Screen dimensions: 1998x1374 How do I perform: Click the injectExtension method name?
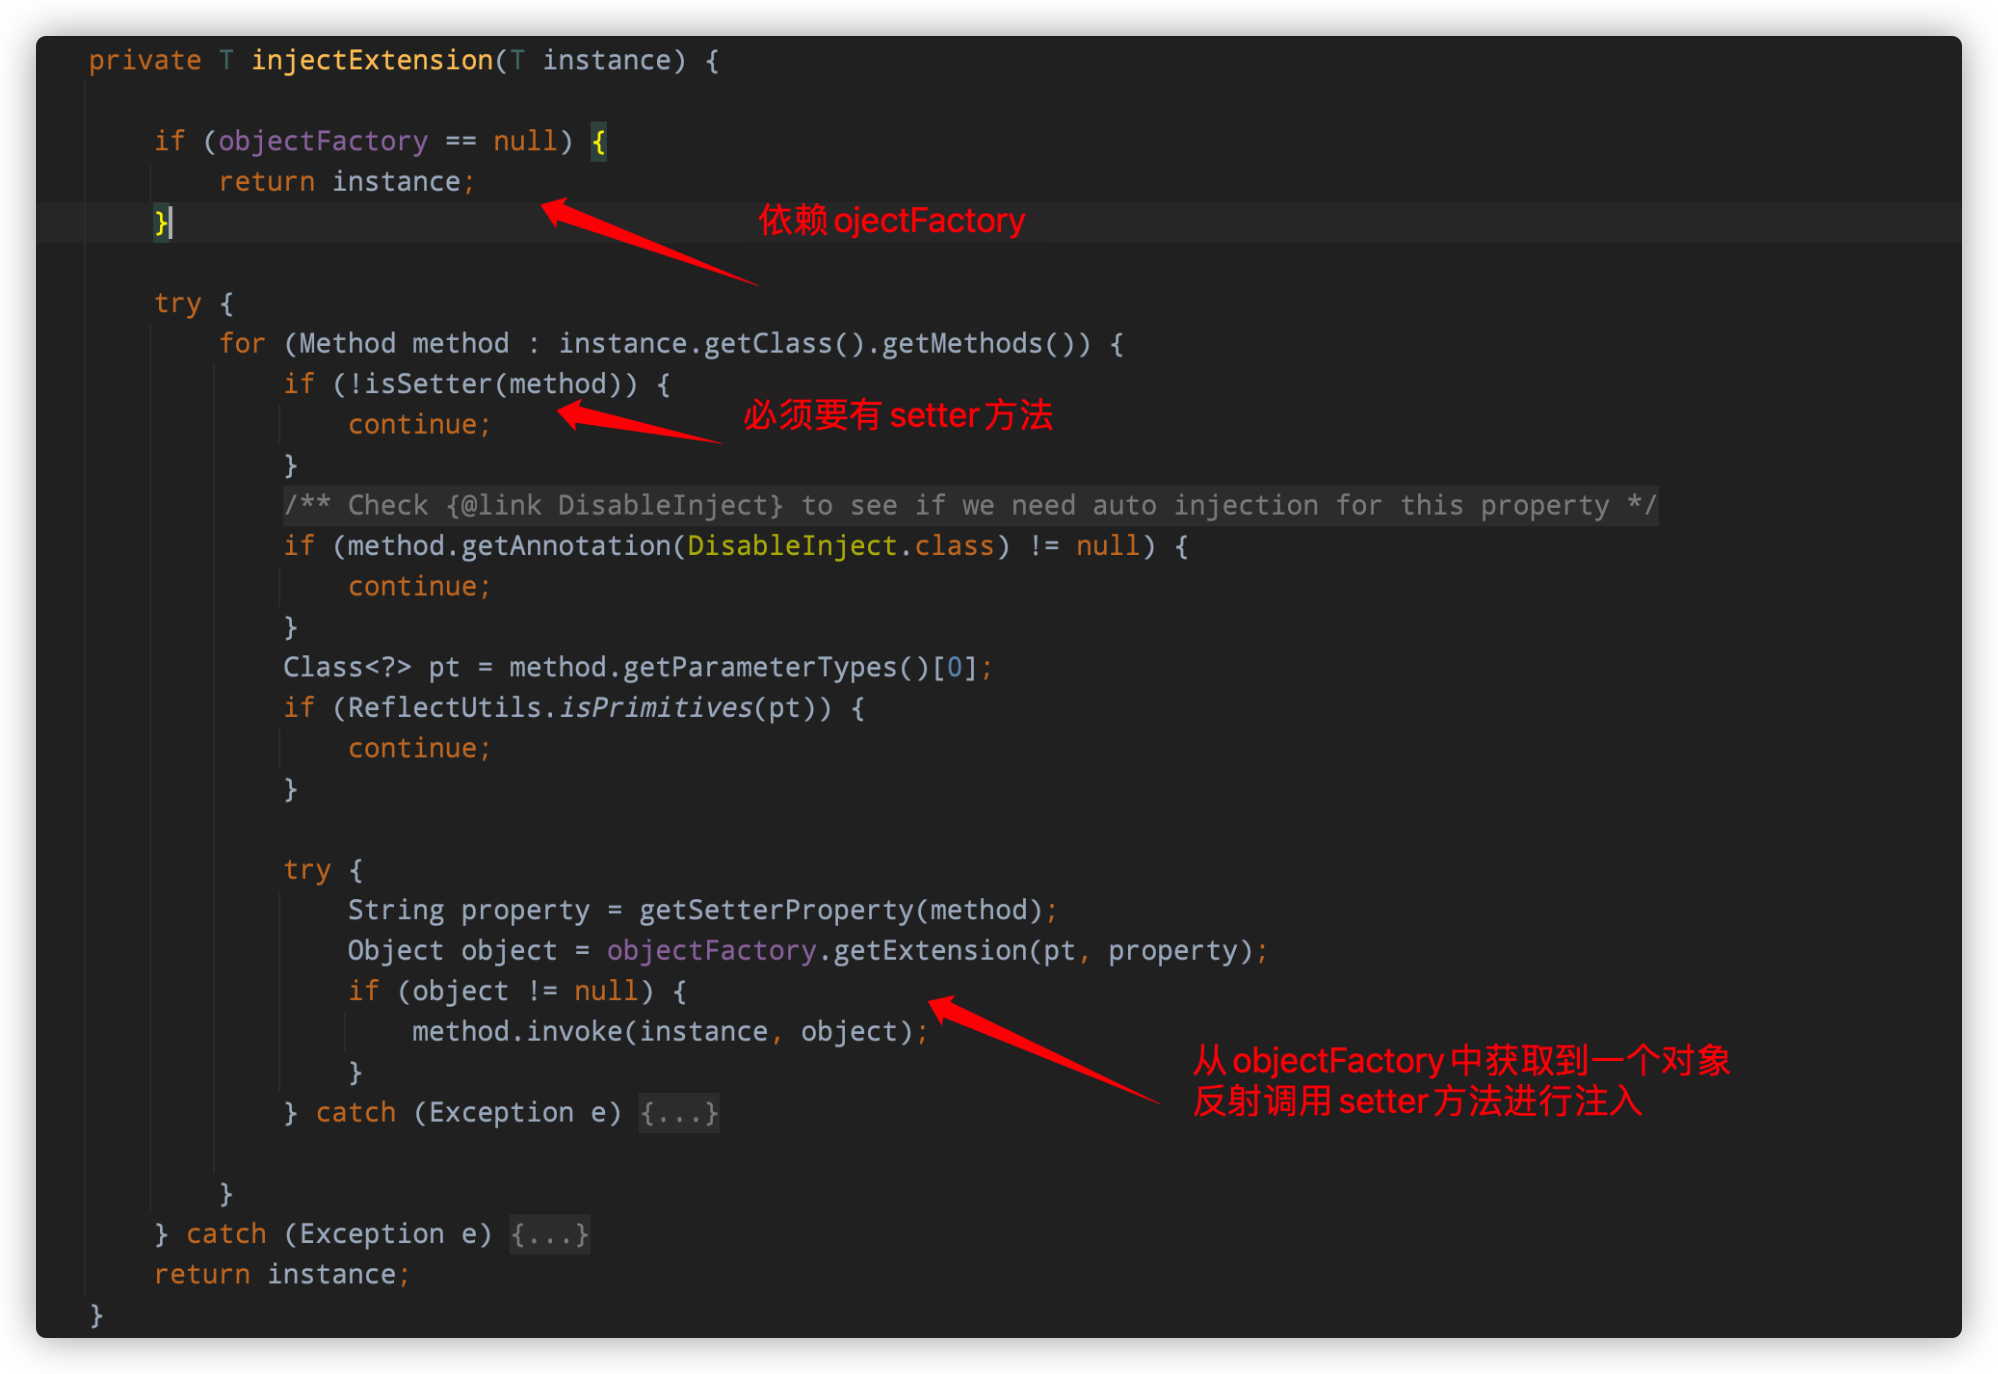(372, 60)
